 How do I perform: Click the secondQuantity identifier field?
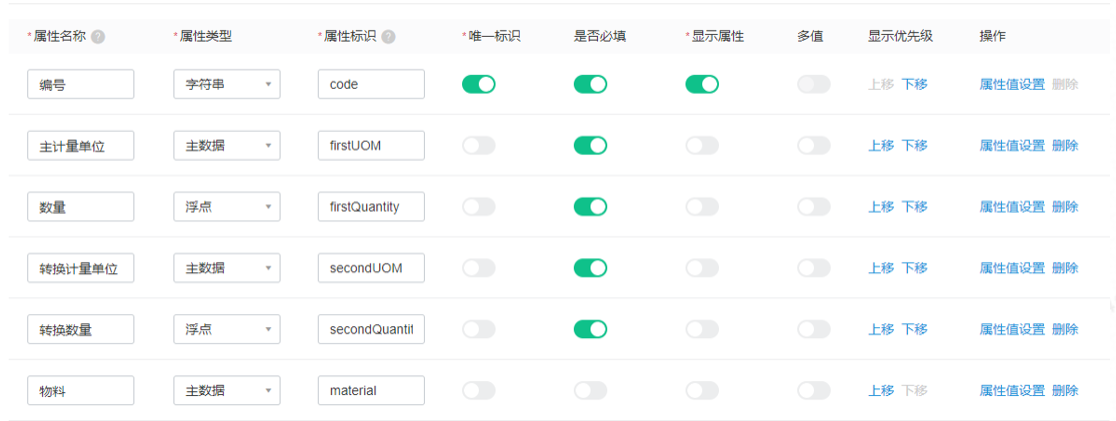(372, 329)
